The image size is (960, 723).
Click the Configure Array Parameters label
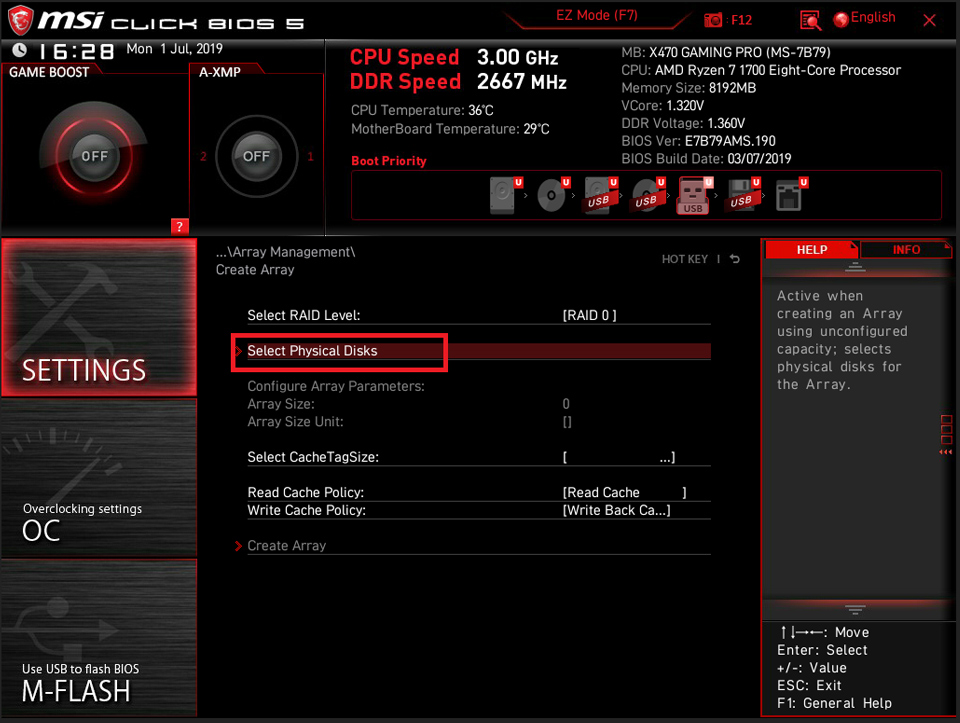(x=336, y=386)
